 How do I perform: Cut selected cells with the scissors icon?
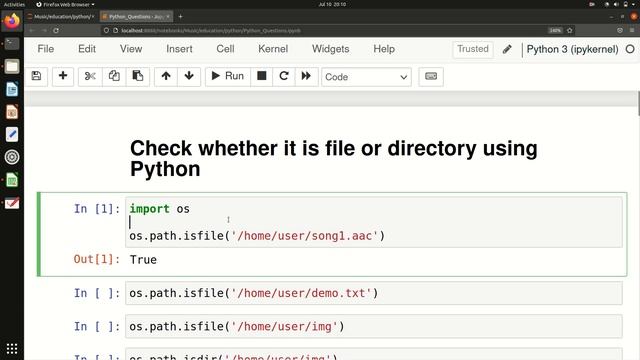[90, 76]
